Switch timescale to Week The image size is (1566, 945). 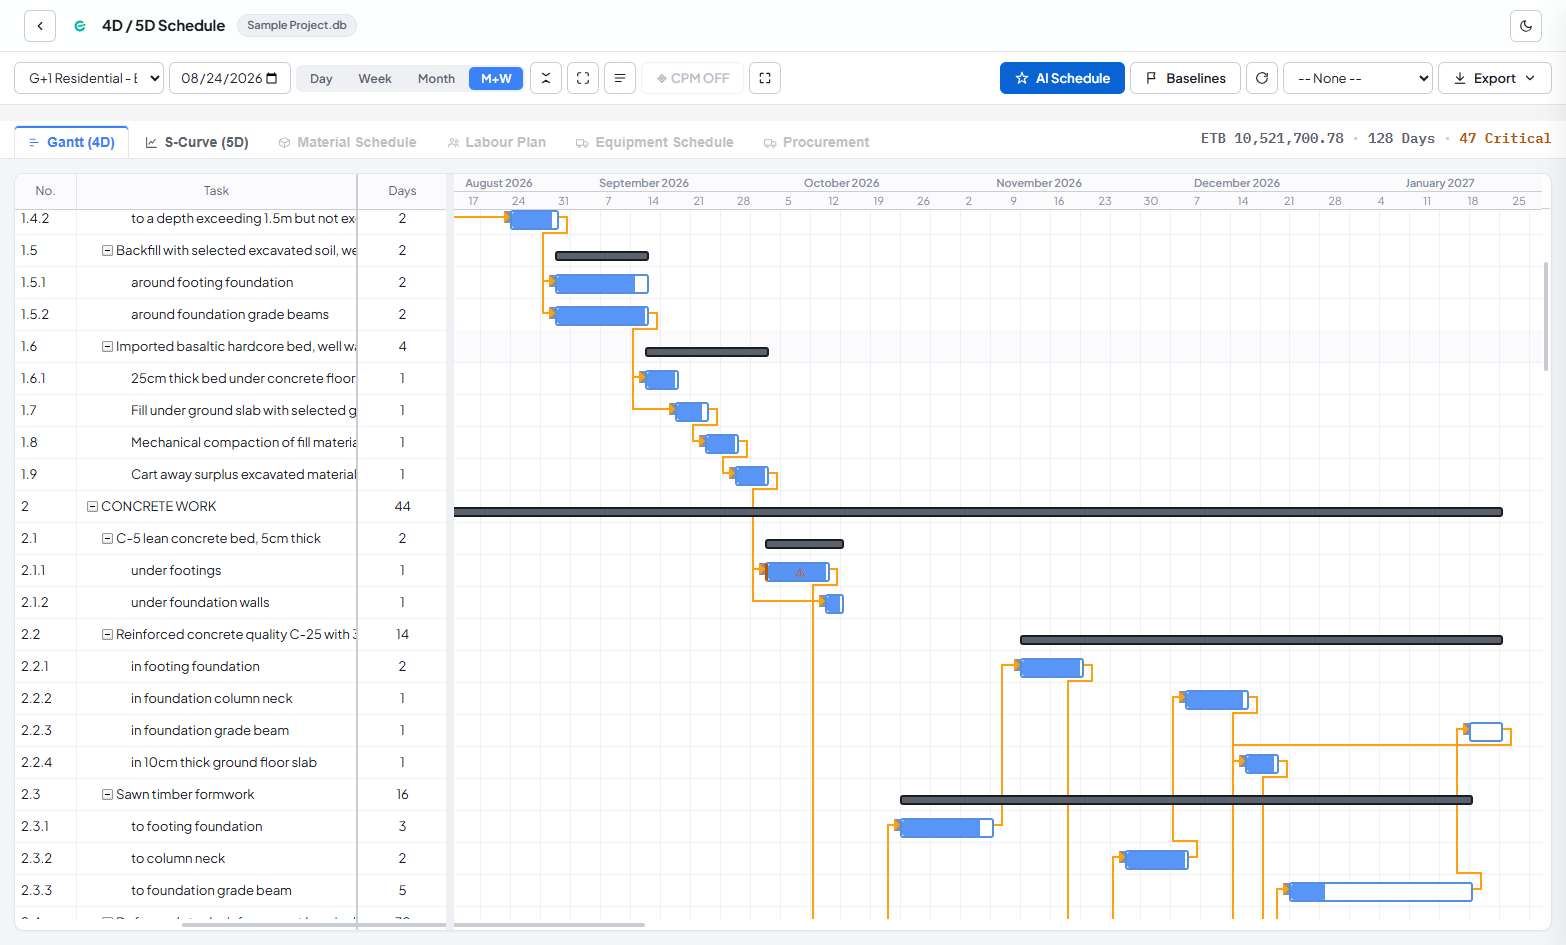pos(375,78)
